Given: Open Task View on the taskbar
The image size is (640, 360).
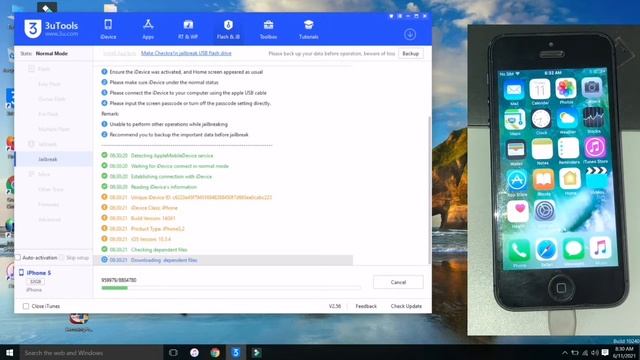Looking at the screenshot, I should click(173, 353).
